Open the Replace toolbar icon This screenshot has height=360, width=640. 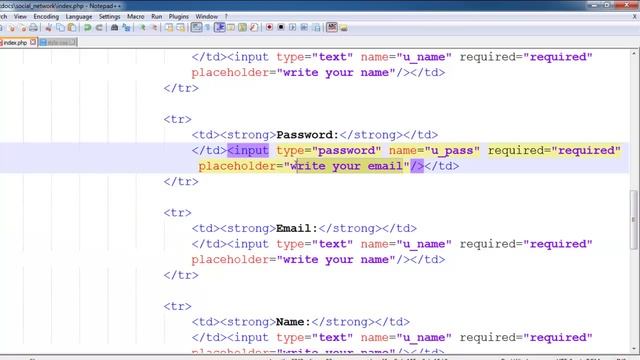127,28
